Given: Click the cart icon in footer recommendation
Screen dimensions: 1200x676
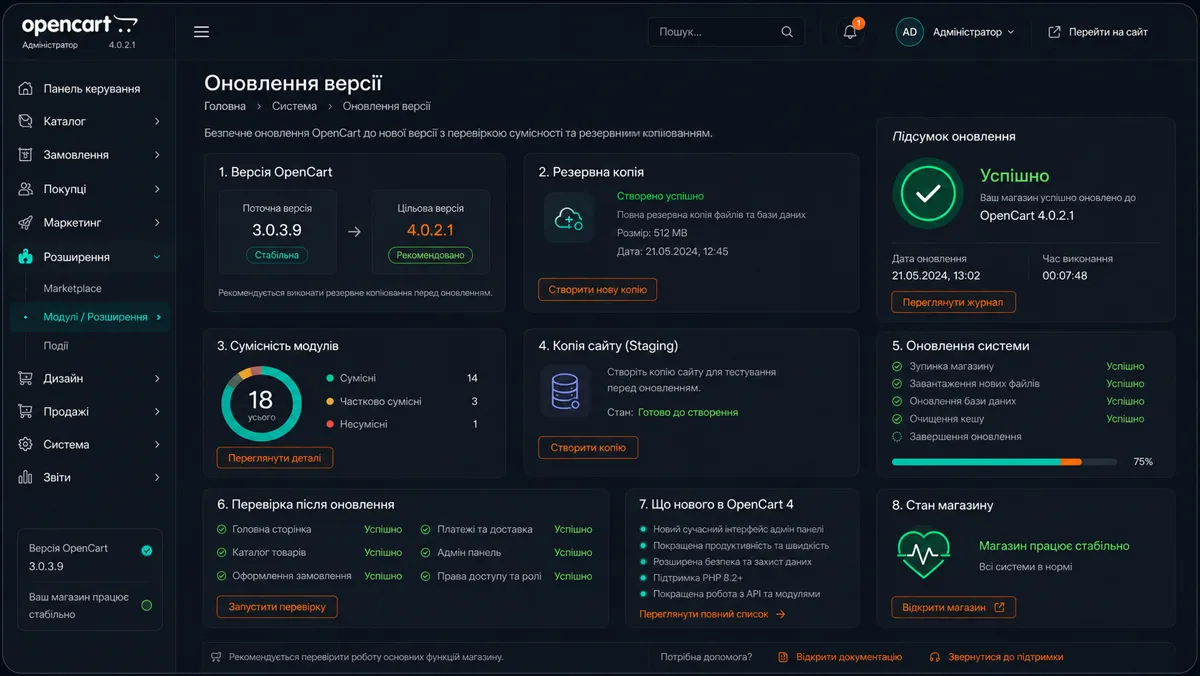Looking at the screenshot, I should (216, 657).
